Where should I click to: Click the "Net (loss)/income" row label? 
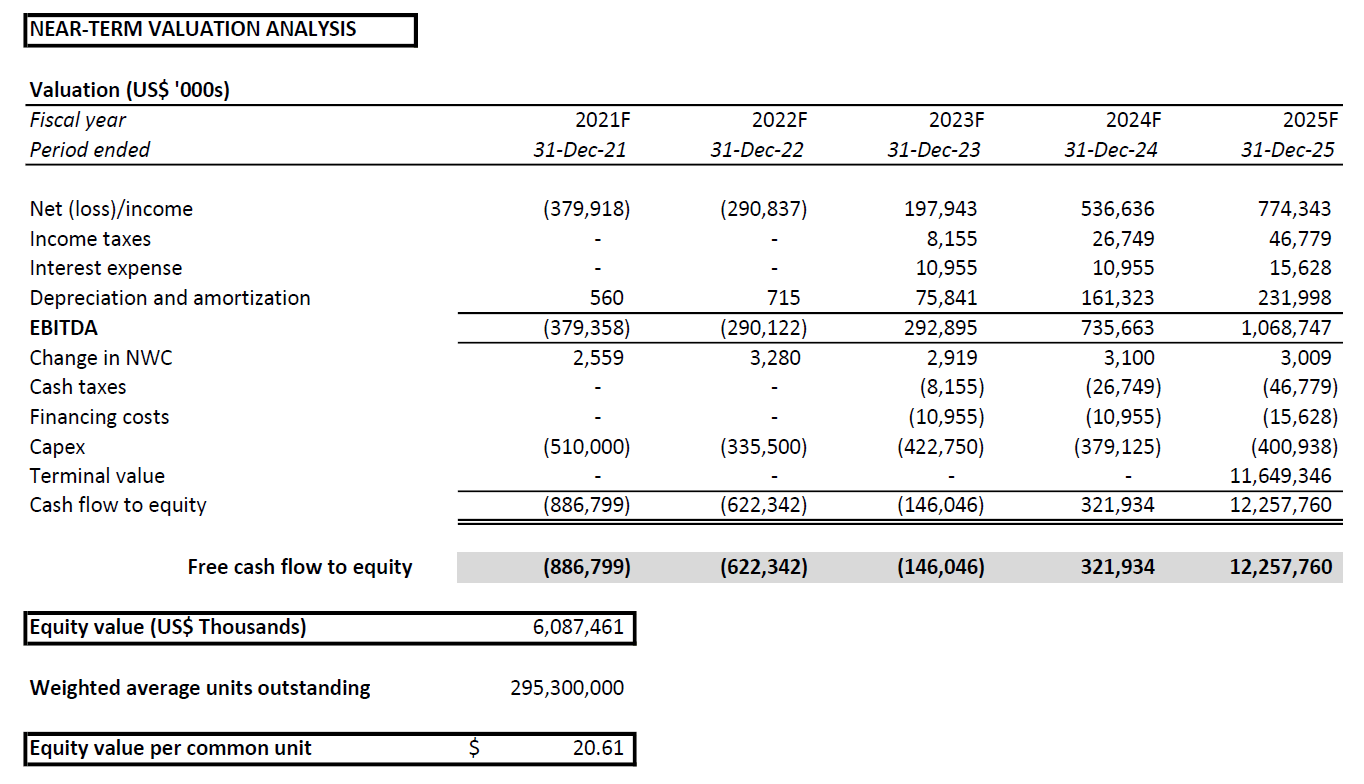pyautogui.click(x=111, y=209)
